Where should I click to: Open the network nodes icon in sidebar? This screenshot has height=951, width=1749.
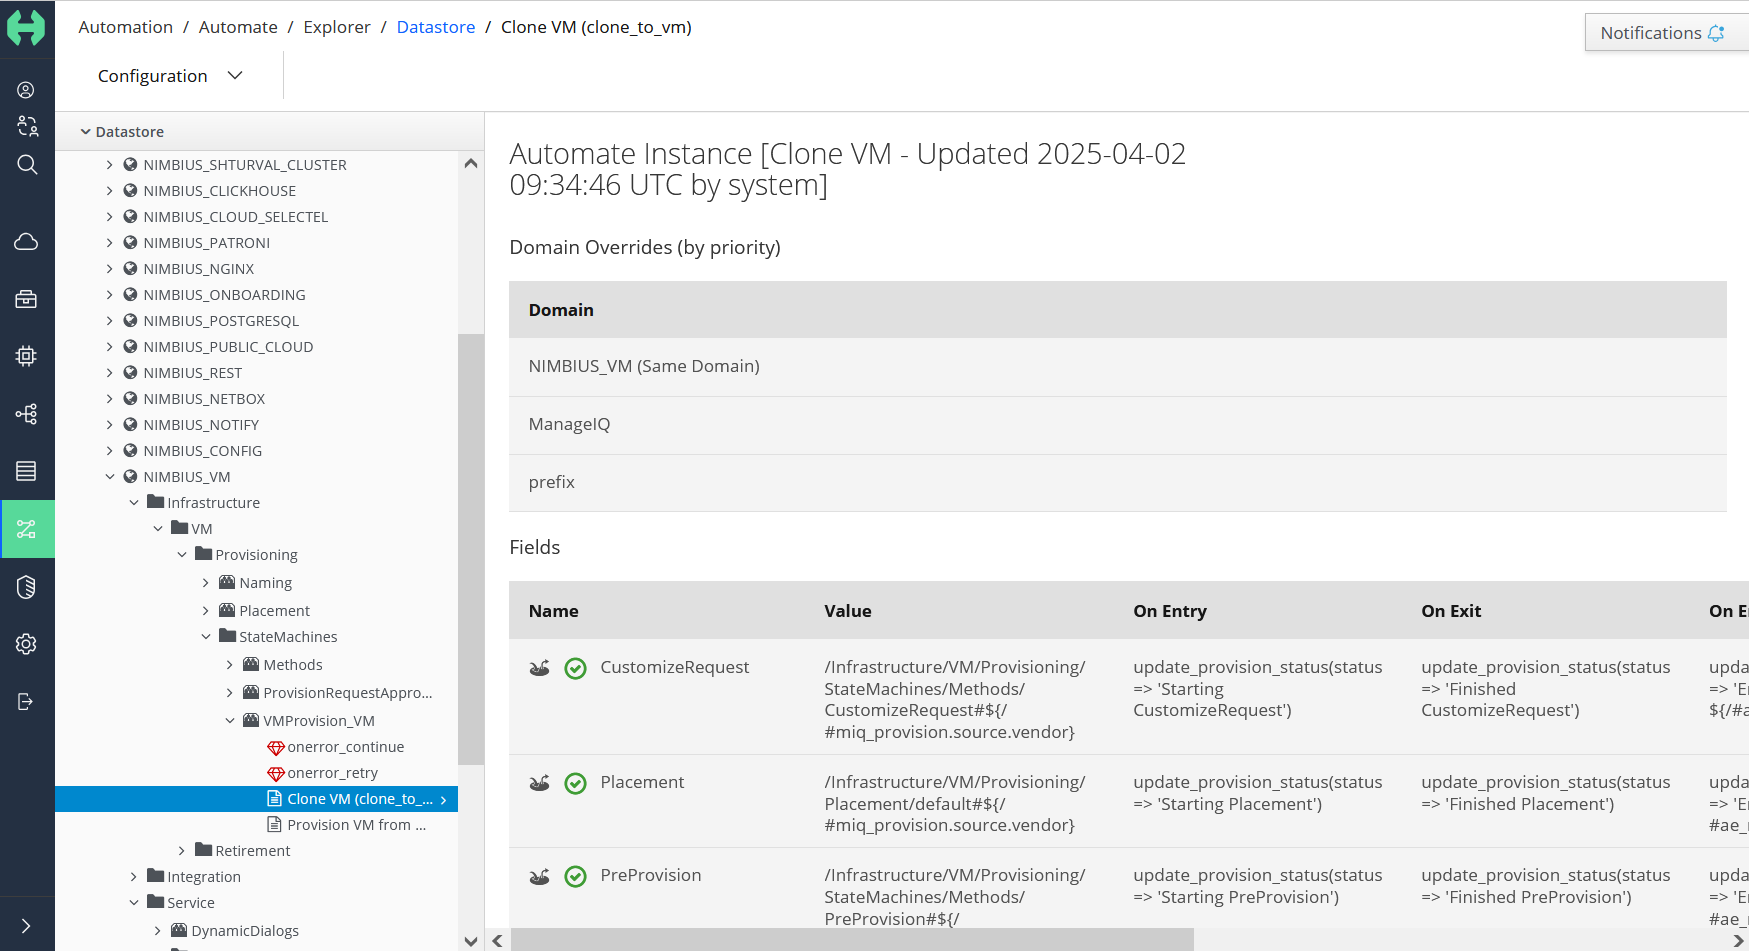pos(26,414)
